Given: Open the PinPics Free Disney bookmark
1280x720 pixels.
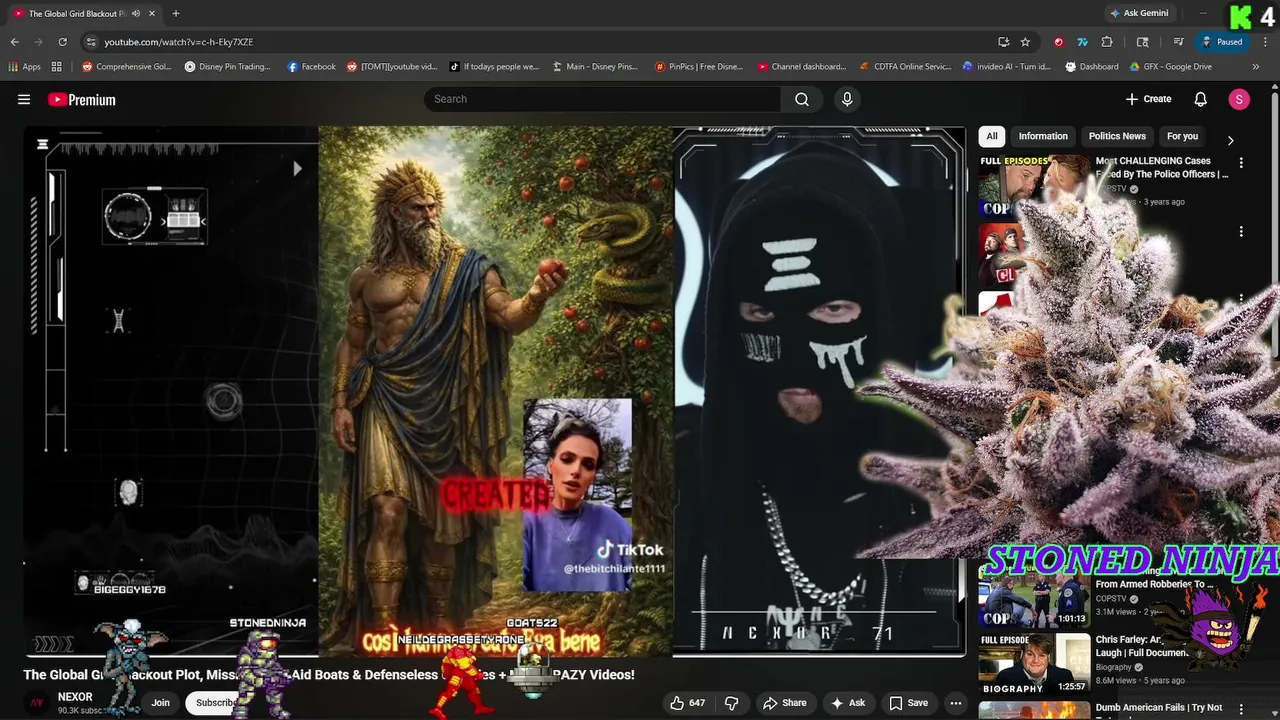Looking at the screenshot, I should pos(698,67).
